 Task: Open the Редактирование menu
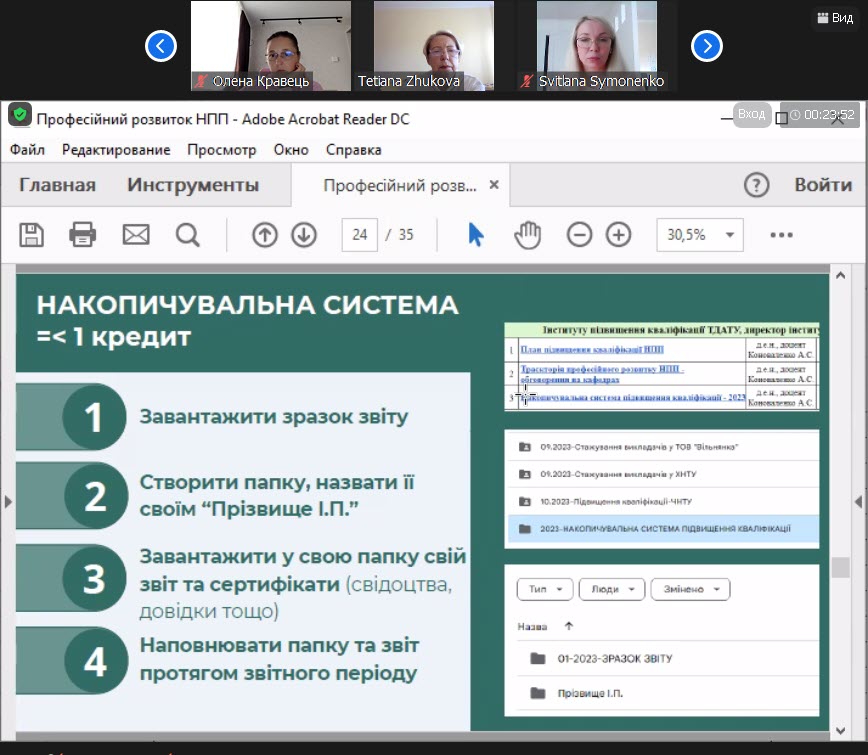pyautogui.click(x=116, y=149)
